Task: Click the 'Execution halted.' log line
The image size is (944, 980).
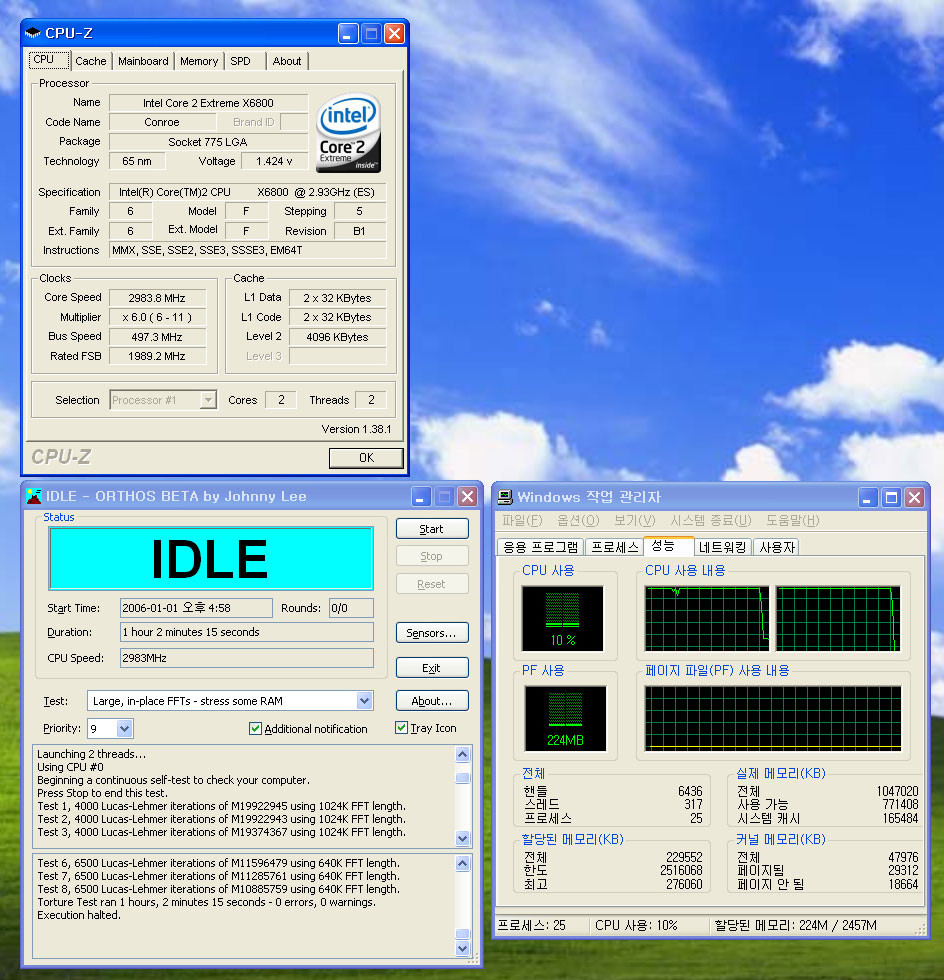Action: click(79, 915)
